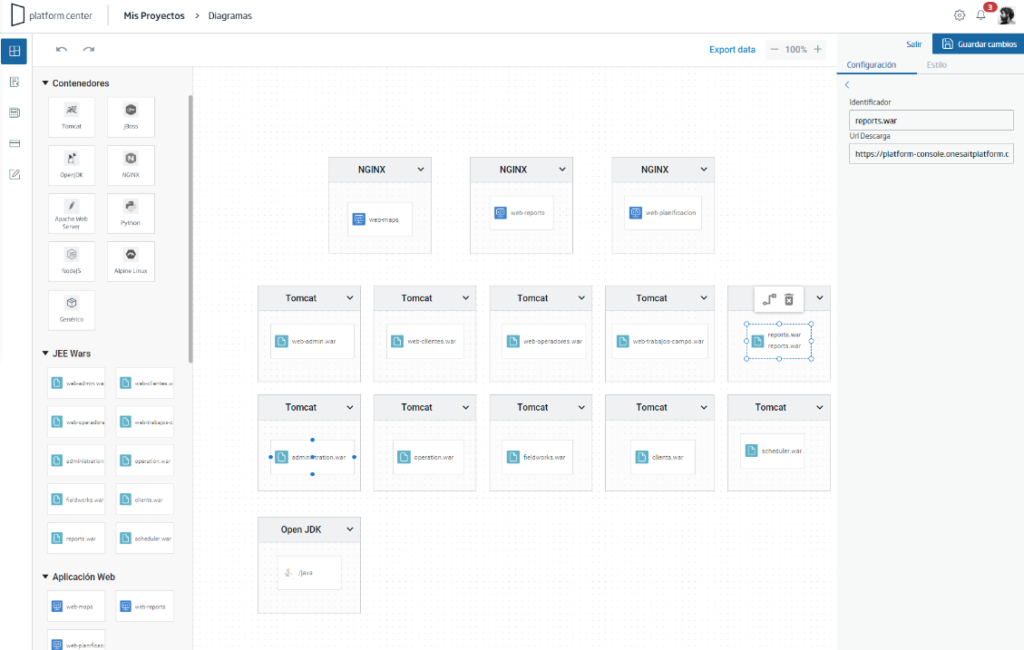Screen dimensions: 1024x650
Task: Select the clients.war node on canvas
Action: pyautogui.click(x=663, y=457)
